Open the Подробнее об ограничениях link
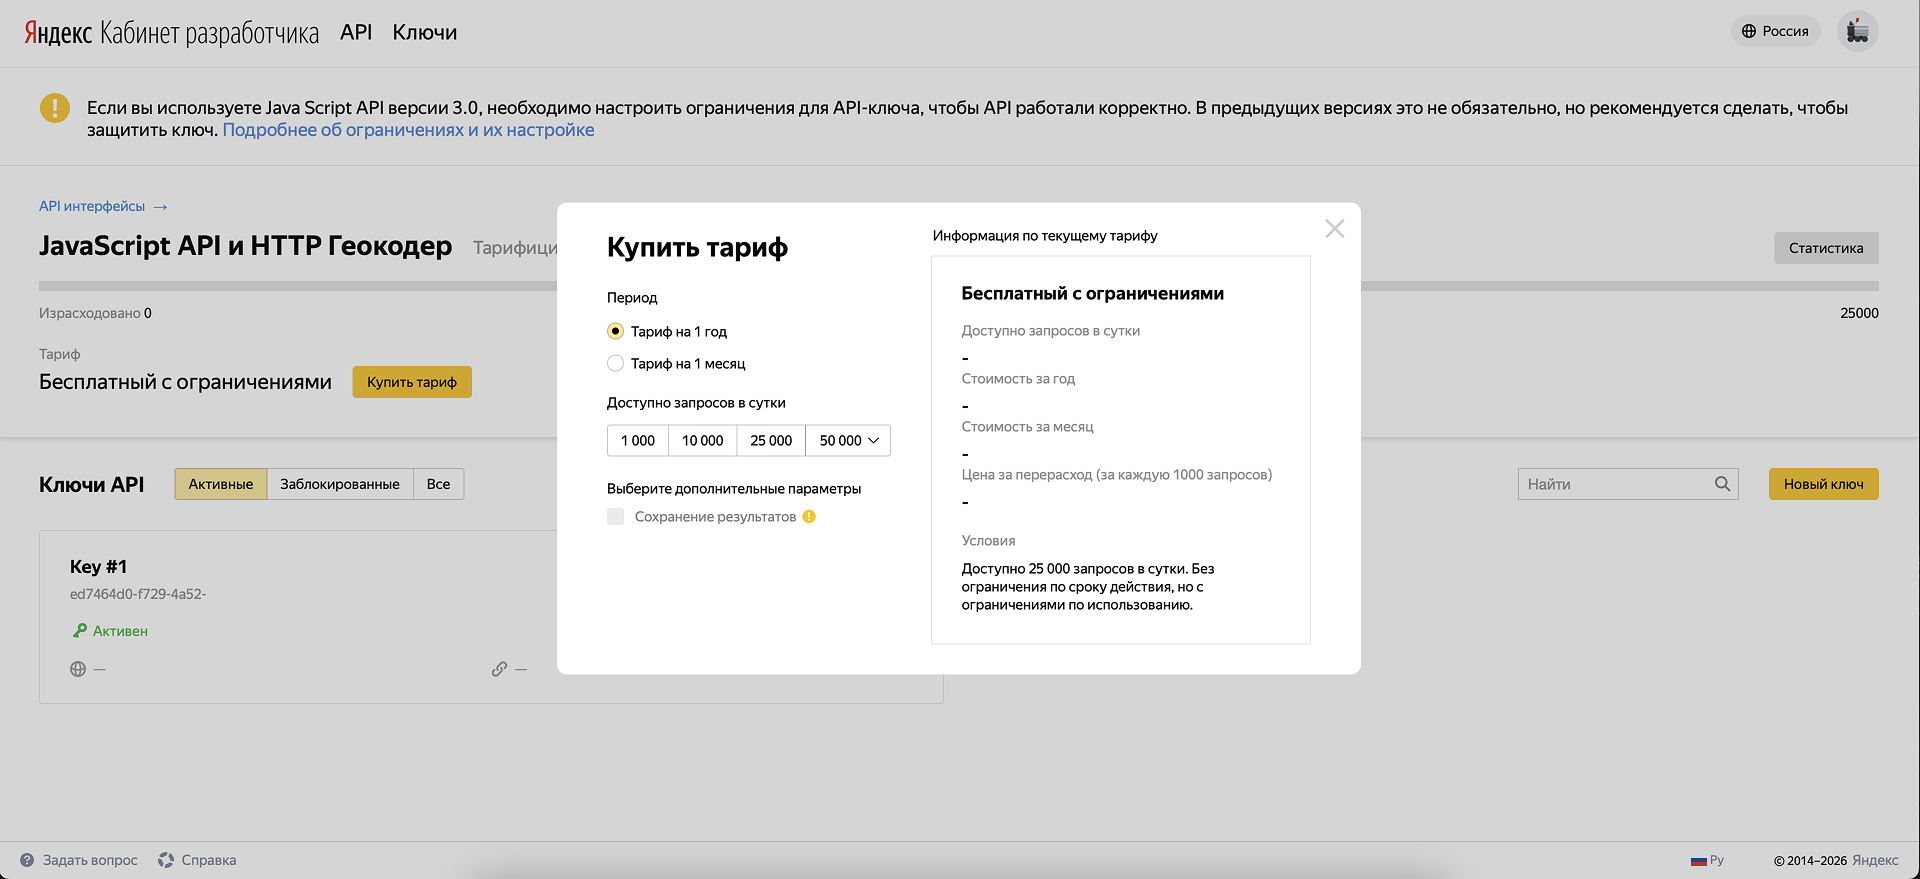This screenshot has height=879, width=1920. (408, 130)
